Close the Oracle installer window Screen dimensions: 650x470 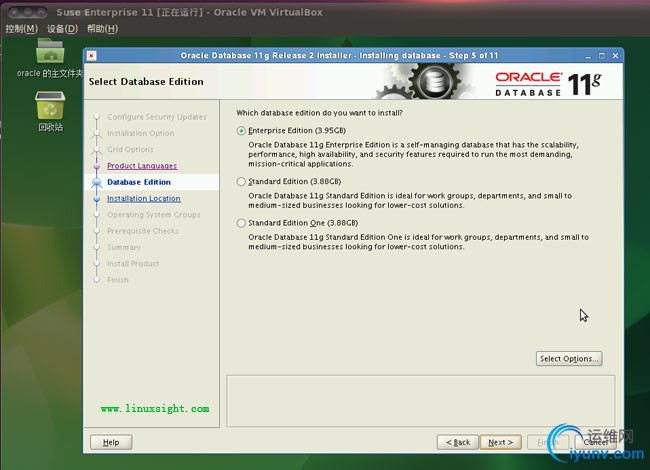(616, 56)
